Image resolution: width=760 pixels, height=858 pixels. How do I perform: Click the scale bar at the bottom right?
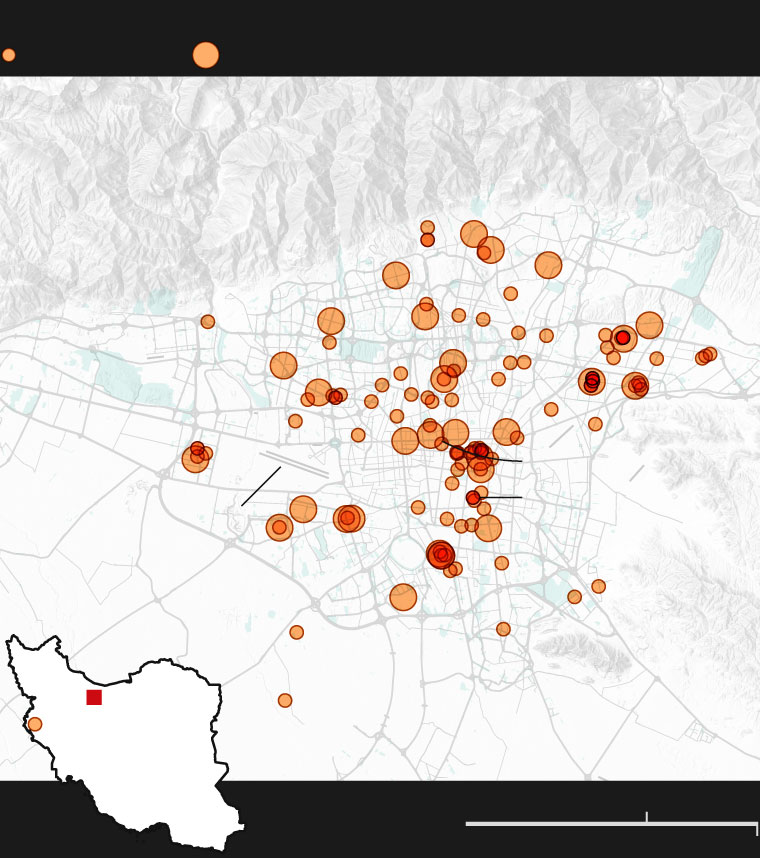(x=610, y=824)
